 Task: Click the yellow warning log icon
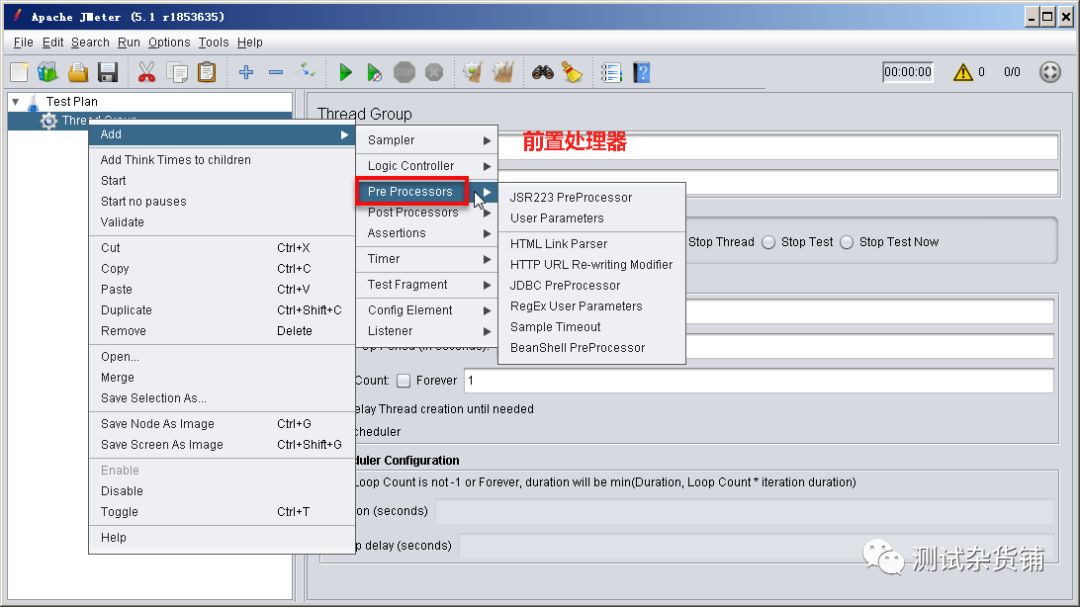click(963, 72)
